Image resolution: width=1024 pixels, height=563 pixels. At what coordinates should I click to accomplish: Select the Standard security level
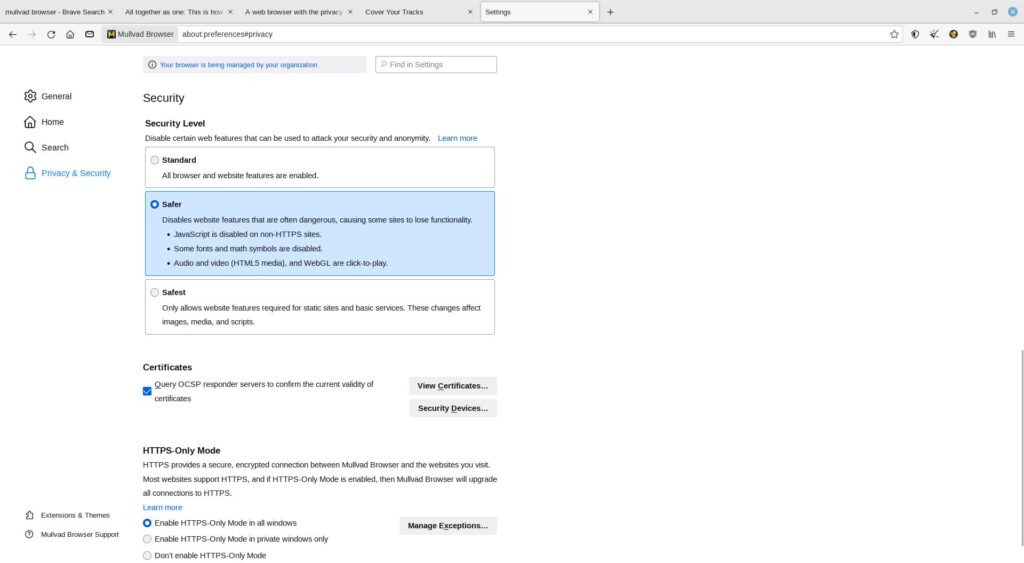[x=154, y=160]
